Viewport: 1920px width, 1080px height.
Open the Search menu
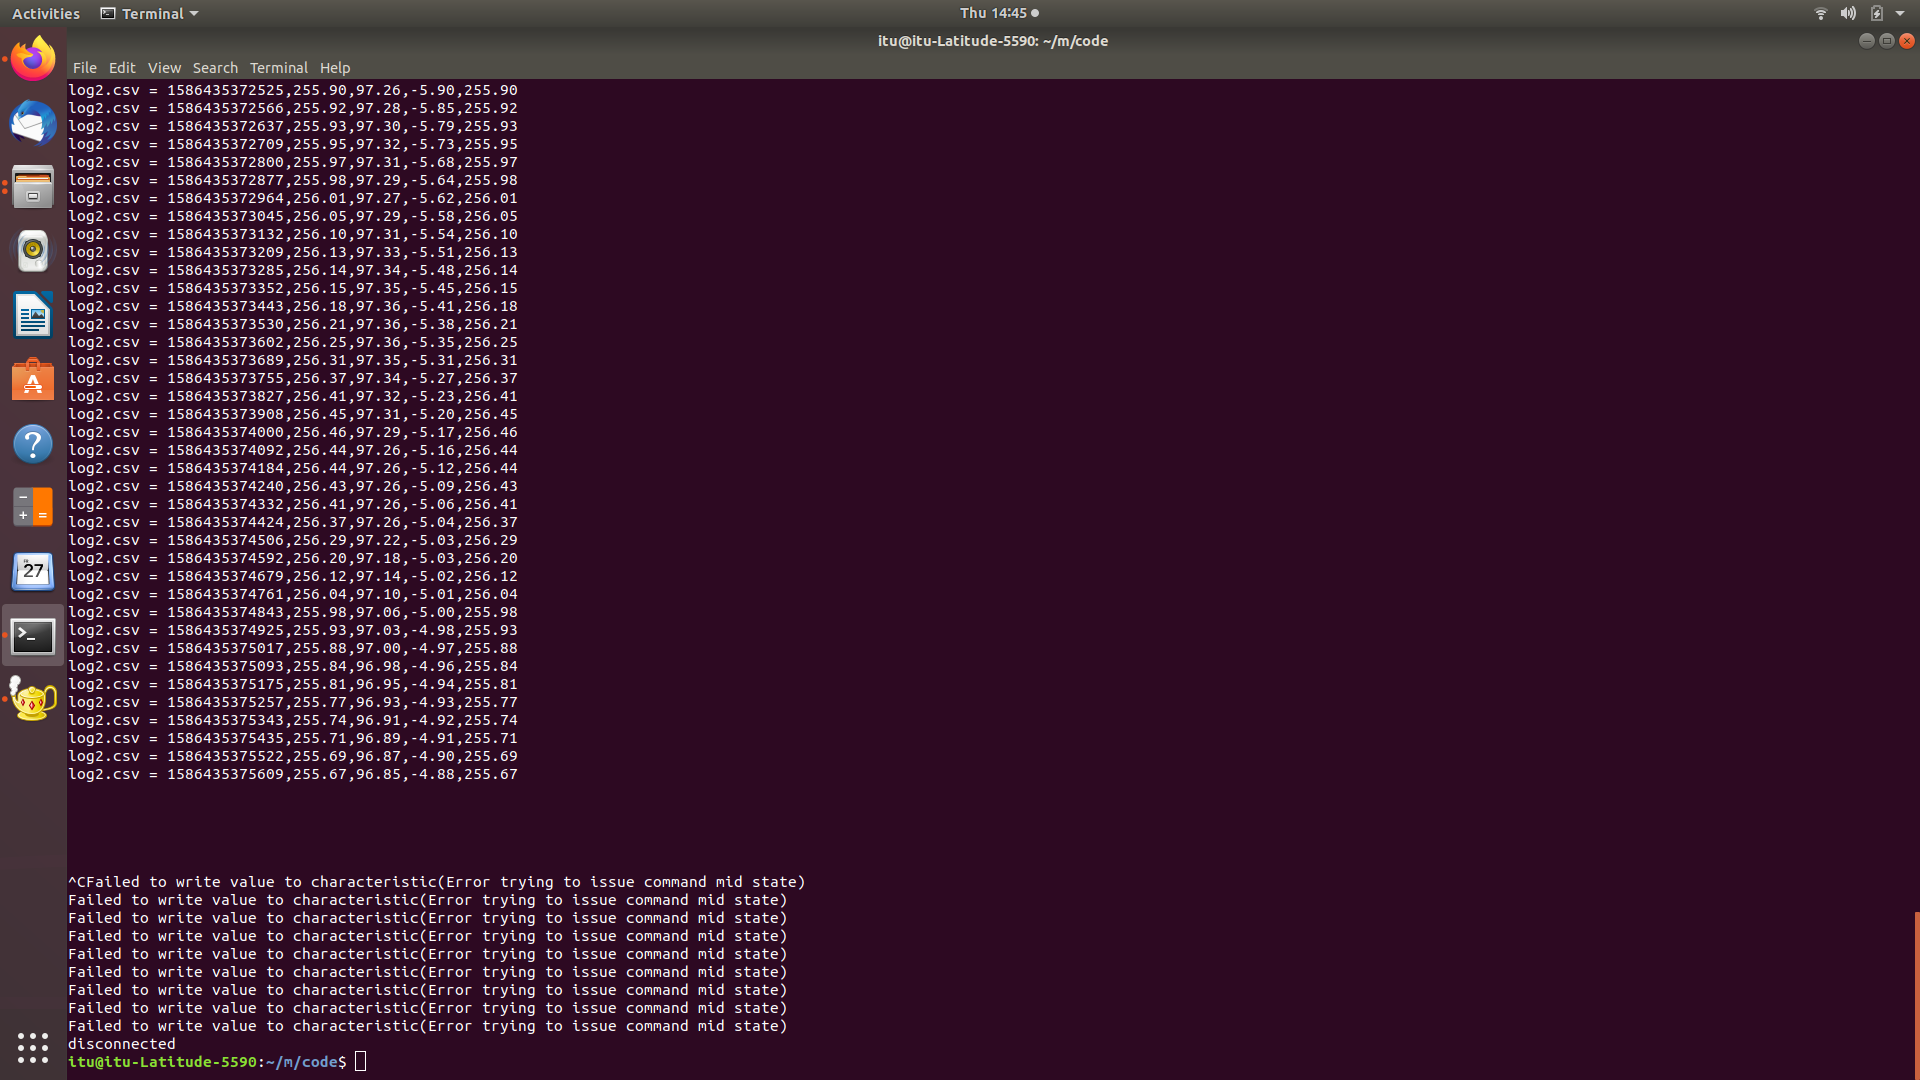[215, 68]
